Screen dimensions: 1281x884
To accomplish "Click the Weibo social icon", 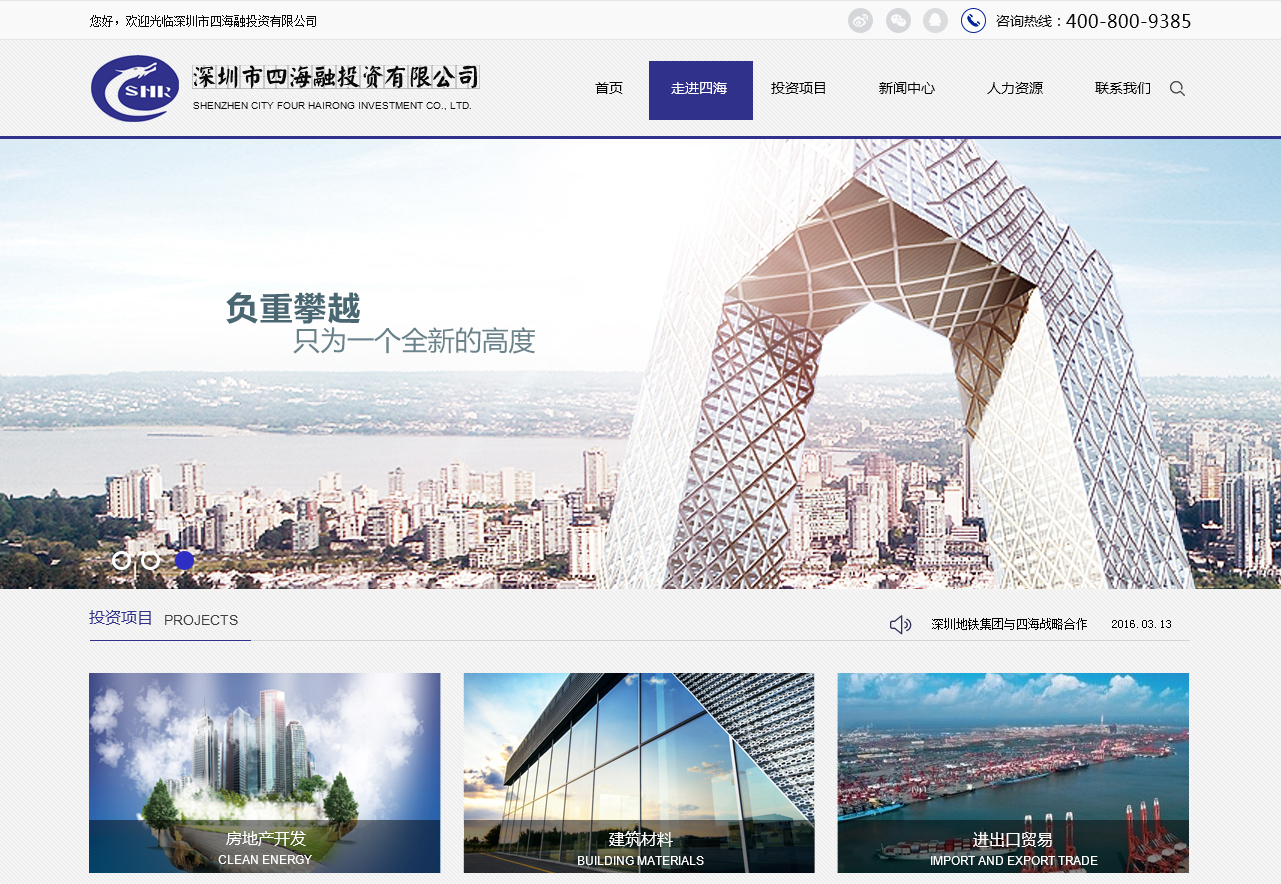I will tap(860, 21).
